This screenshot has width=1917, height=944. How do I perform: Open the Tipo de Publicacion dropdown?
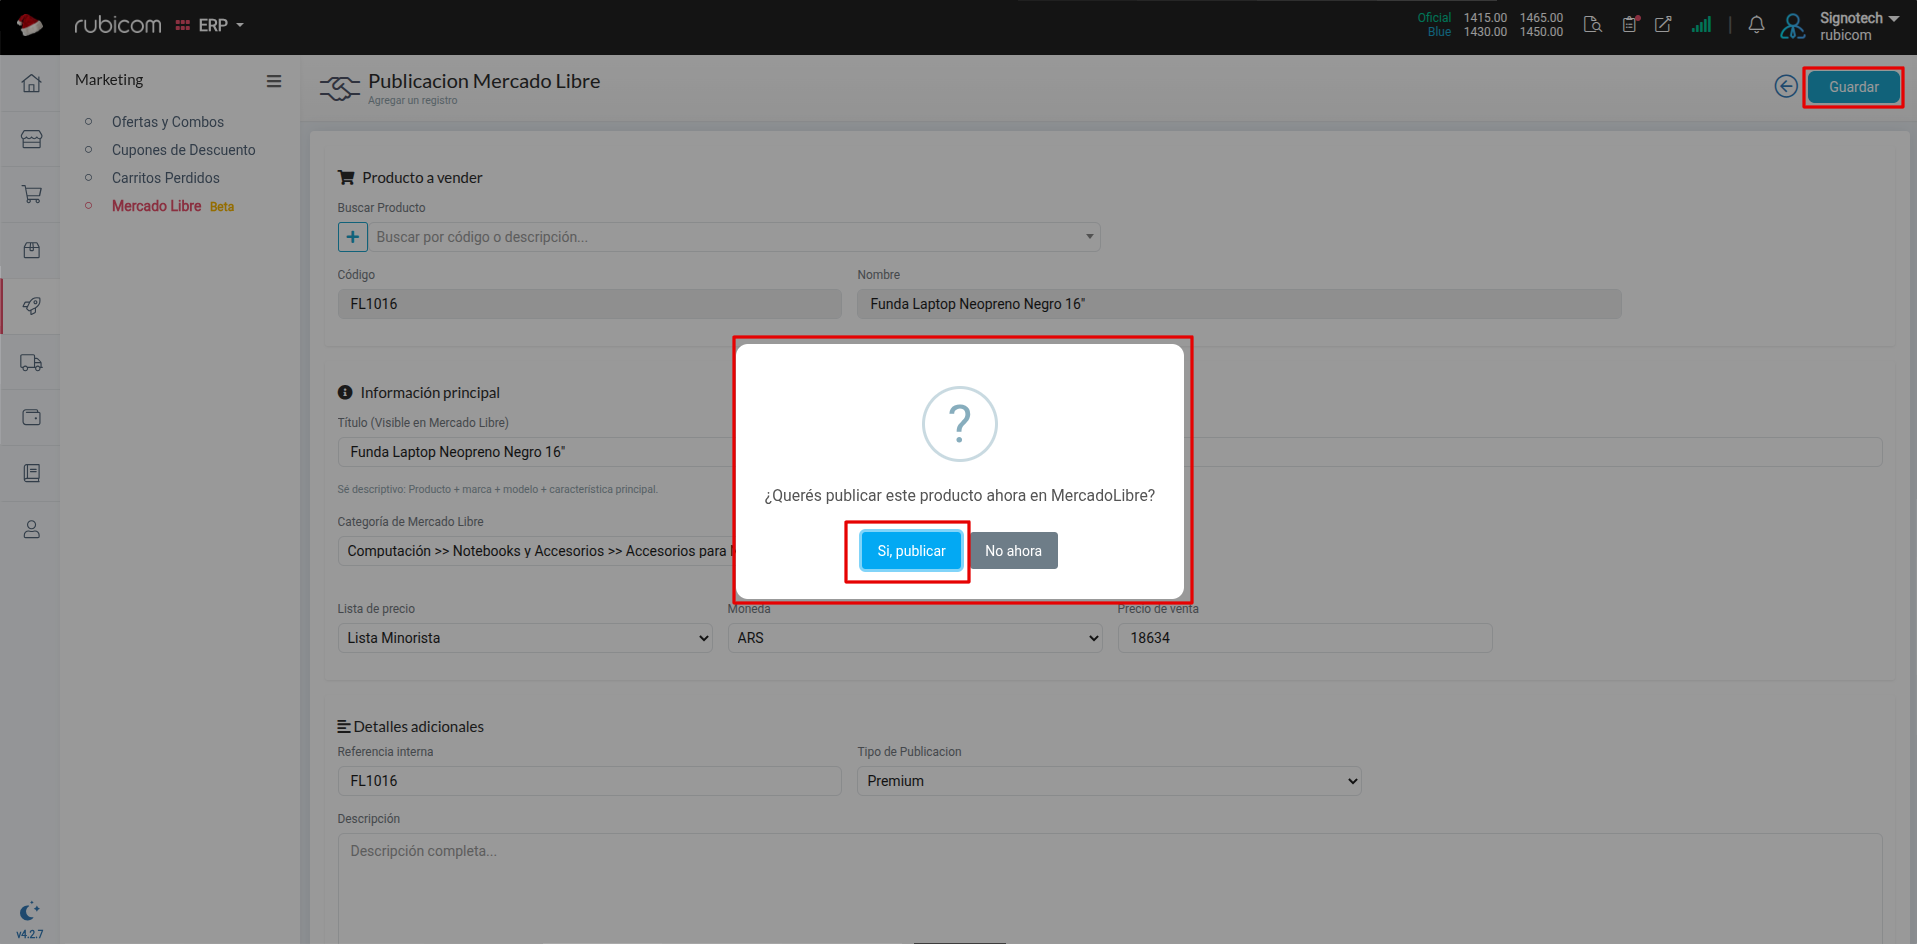coord(1108,781)
